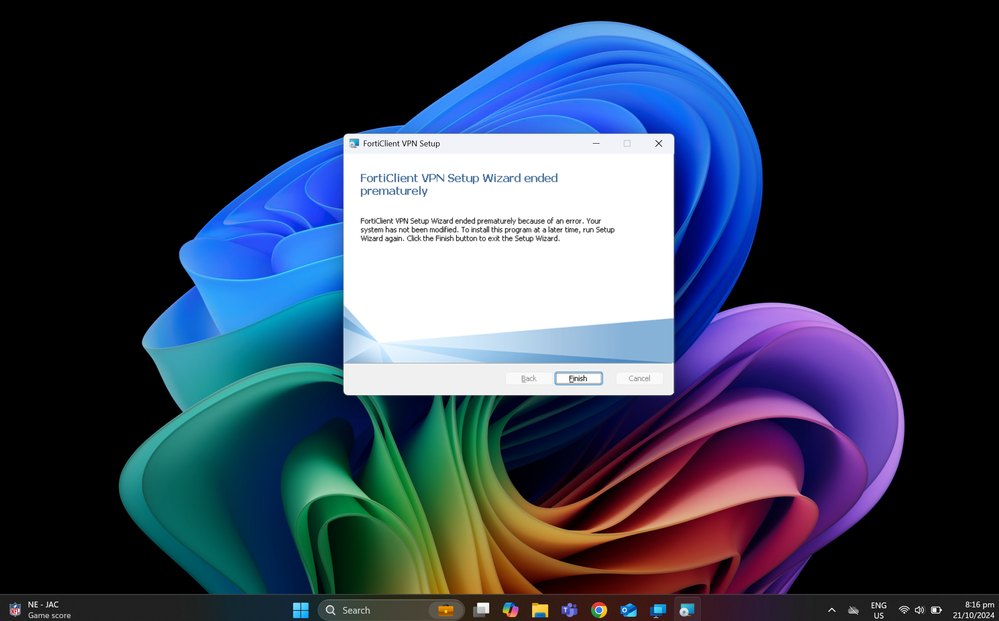Open the clock showing 8:16 pm
This screenshot has height=621, width=999.
click(x=973, y=610)
